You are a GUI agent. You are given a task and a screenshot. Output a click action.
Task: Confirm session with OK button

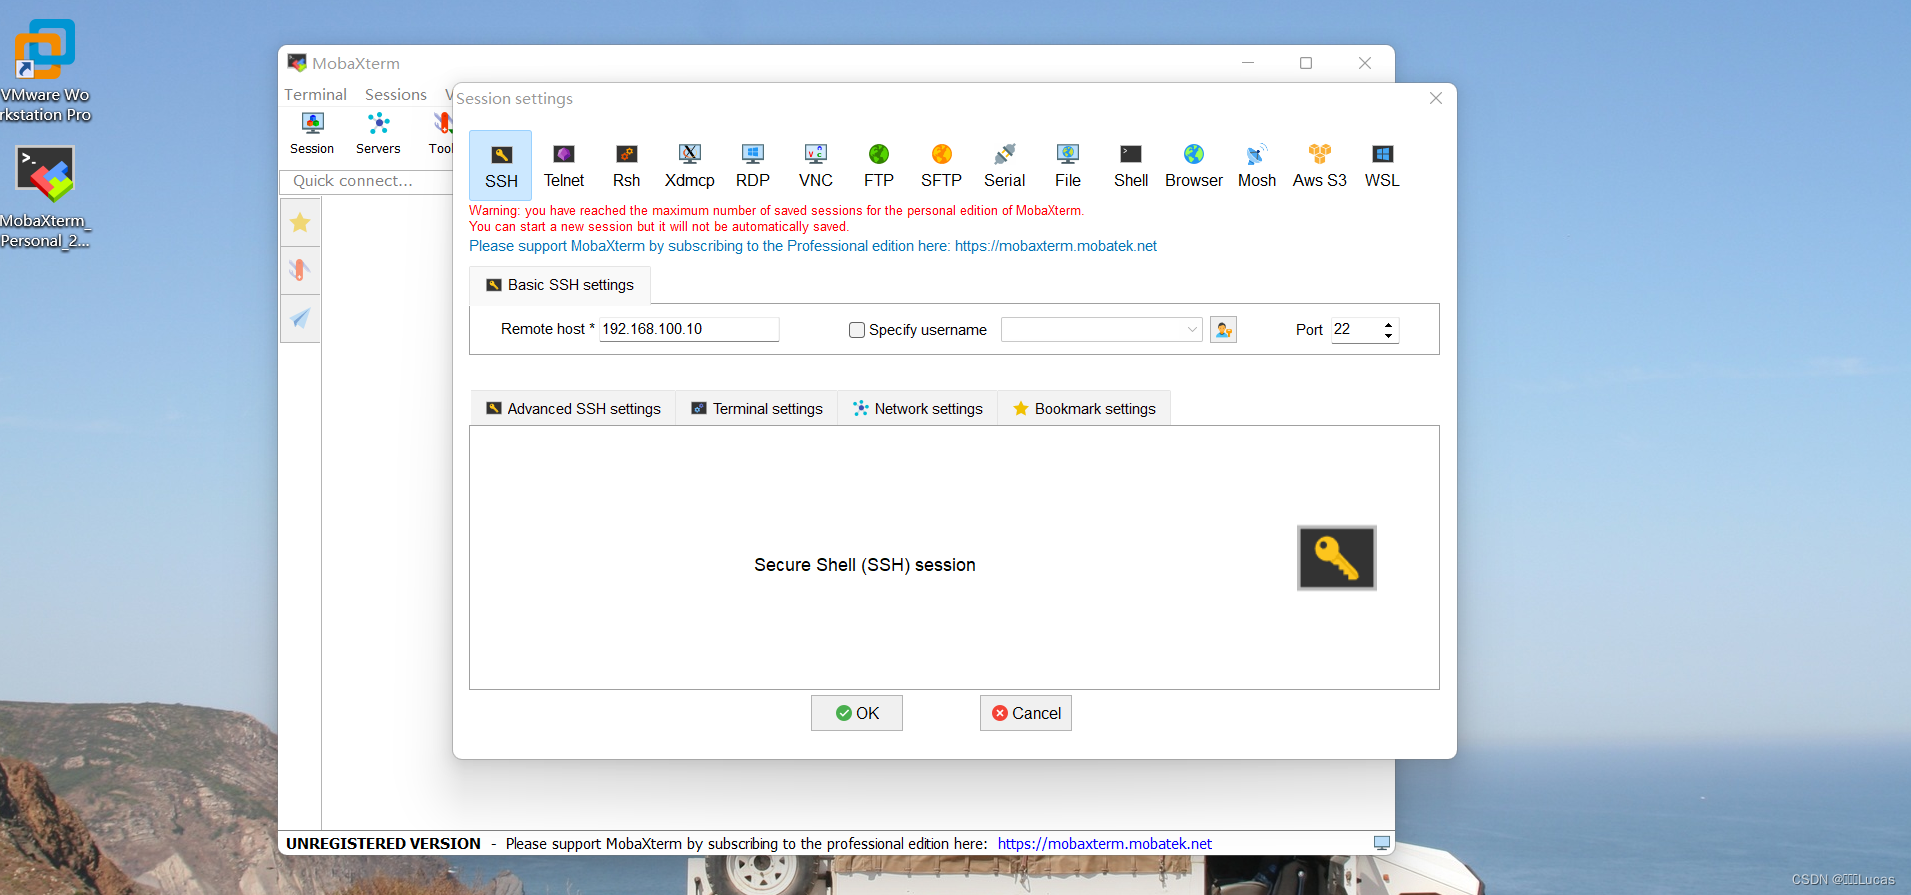857,713
